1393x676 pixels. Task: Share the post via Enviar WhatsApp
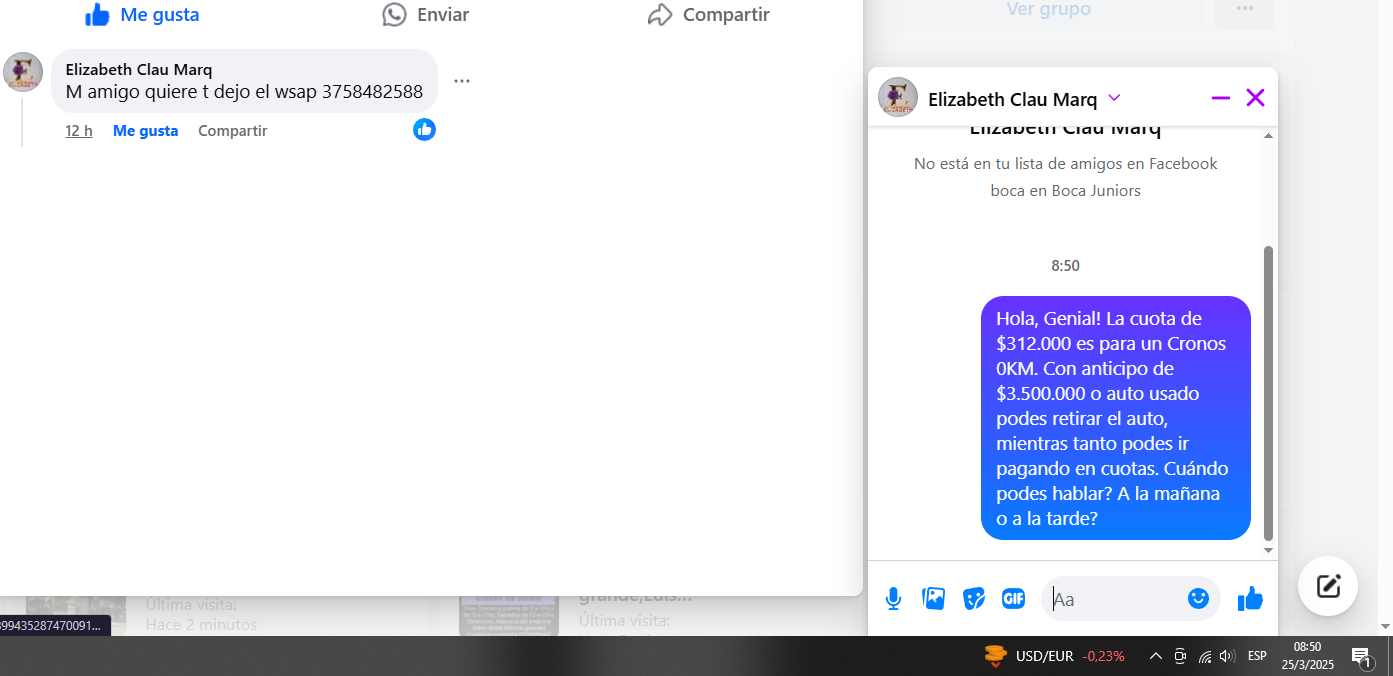(x=425, y=14)
